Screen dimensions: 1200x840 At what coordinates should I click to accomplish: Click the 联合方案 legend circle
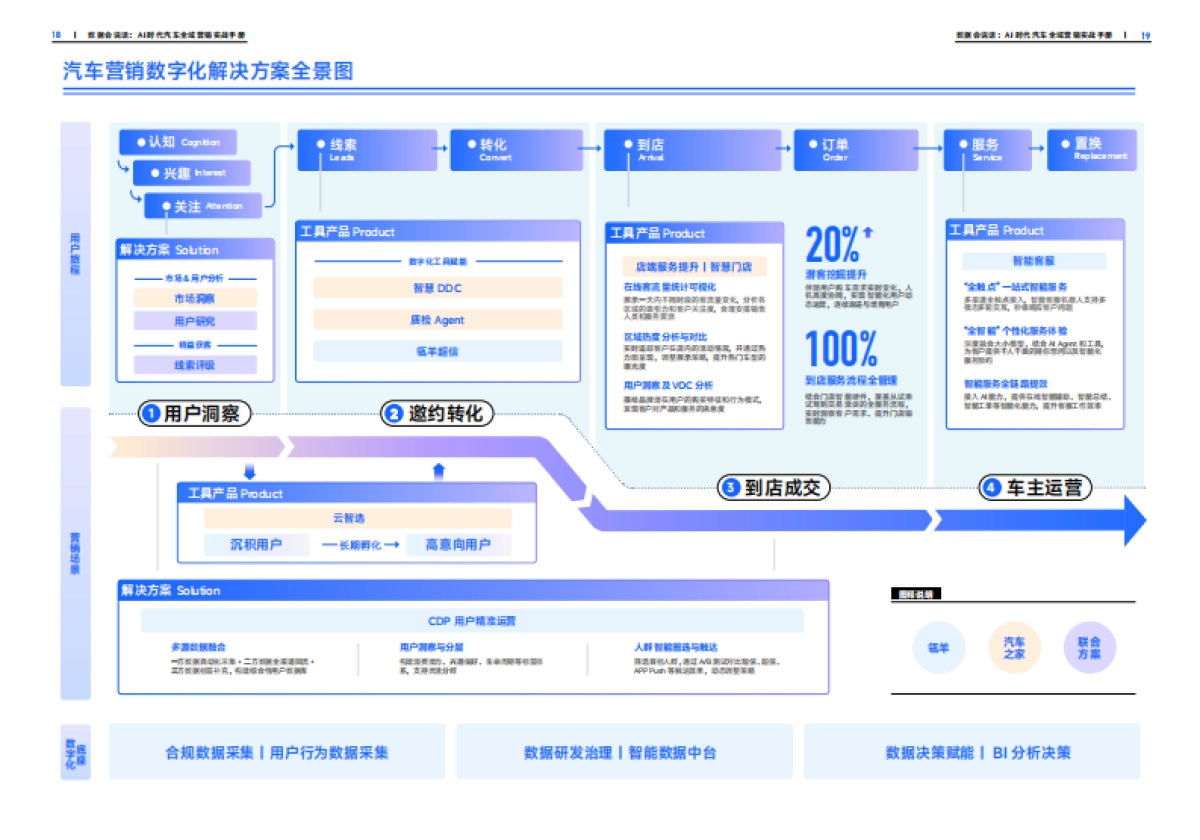pyautogui.click(x=1089, y=648)
